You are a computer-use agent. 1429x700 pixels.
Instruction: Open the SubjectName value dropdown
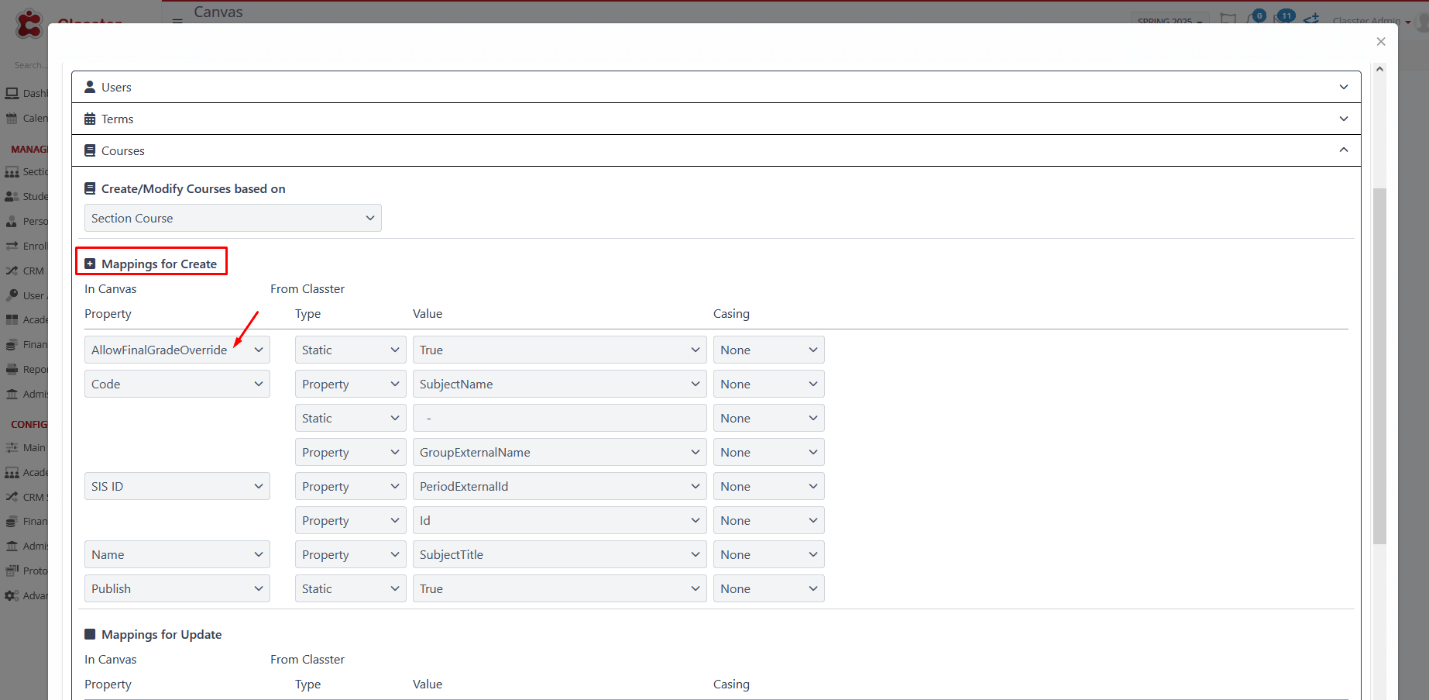click(x=560, y=384)
